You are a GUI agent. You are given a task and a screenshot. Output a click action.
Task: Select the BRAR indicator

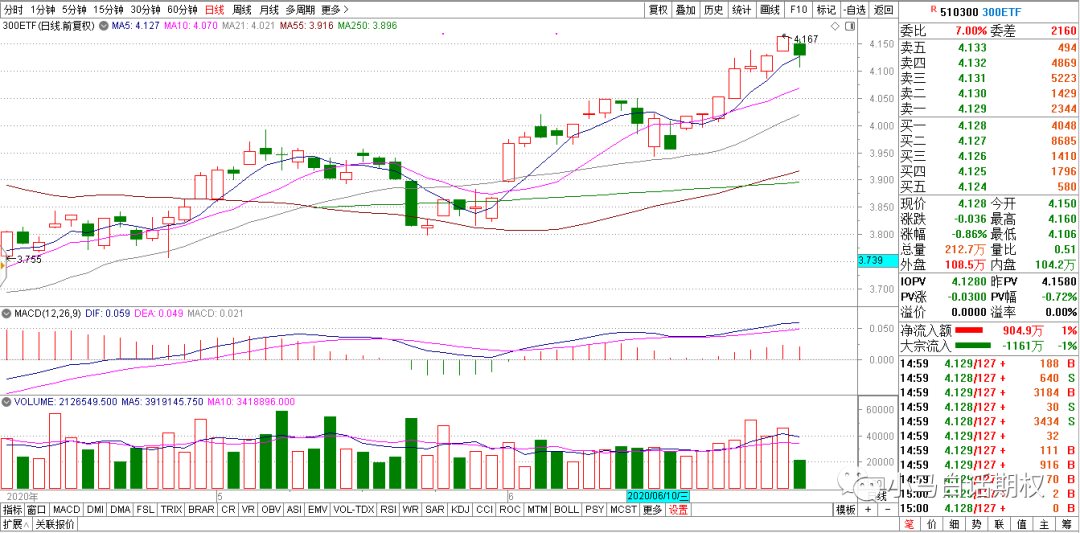point(201,510)
